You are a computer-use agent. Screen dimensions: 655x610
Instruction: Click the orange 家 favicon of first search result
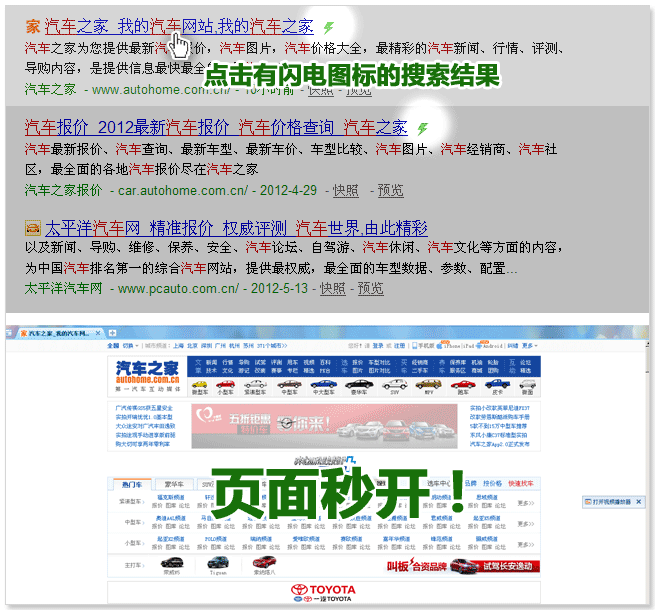click(33, 27)
